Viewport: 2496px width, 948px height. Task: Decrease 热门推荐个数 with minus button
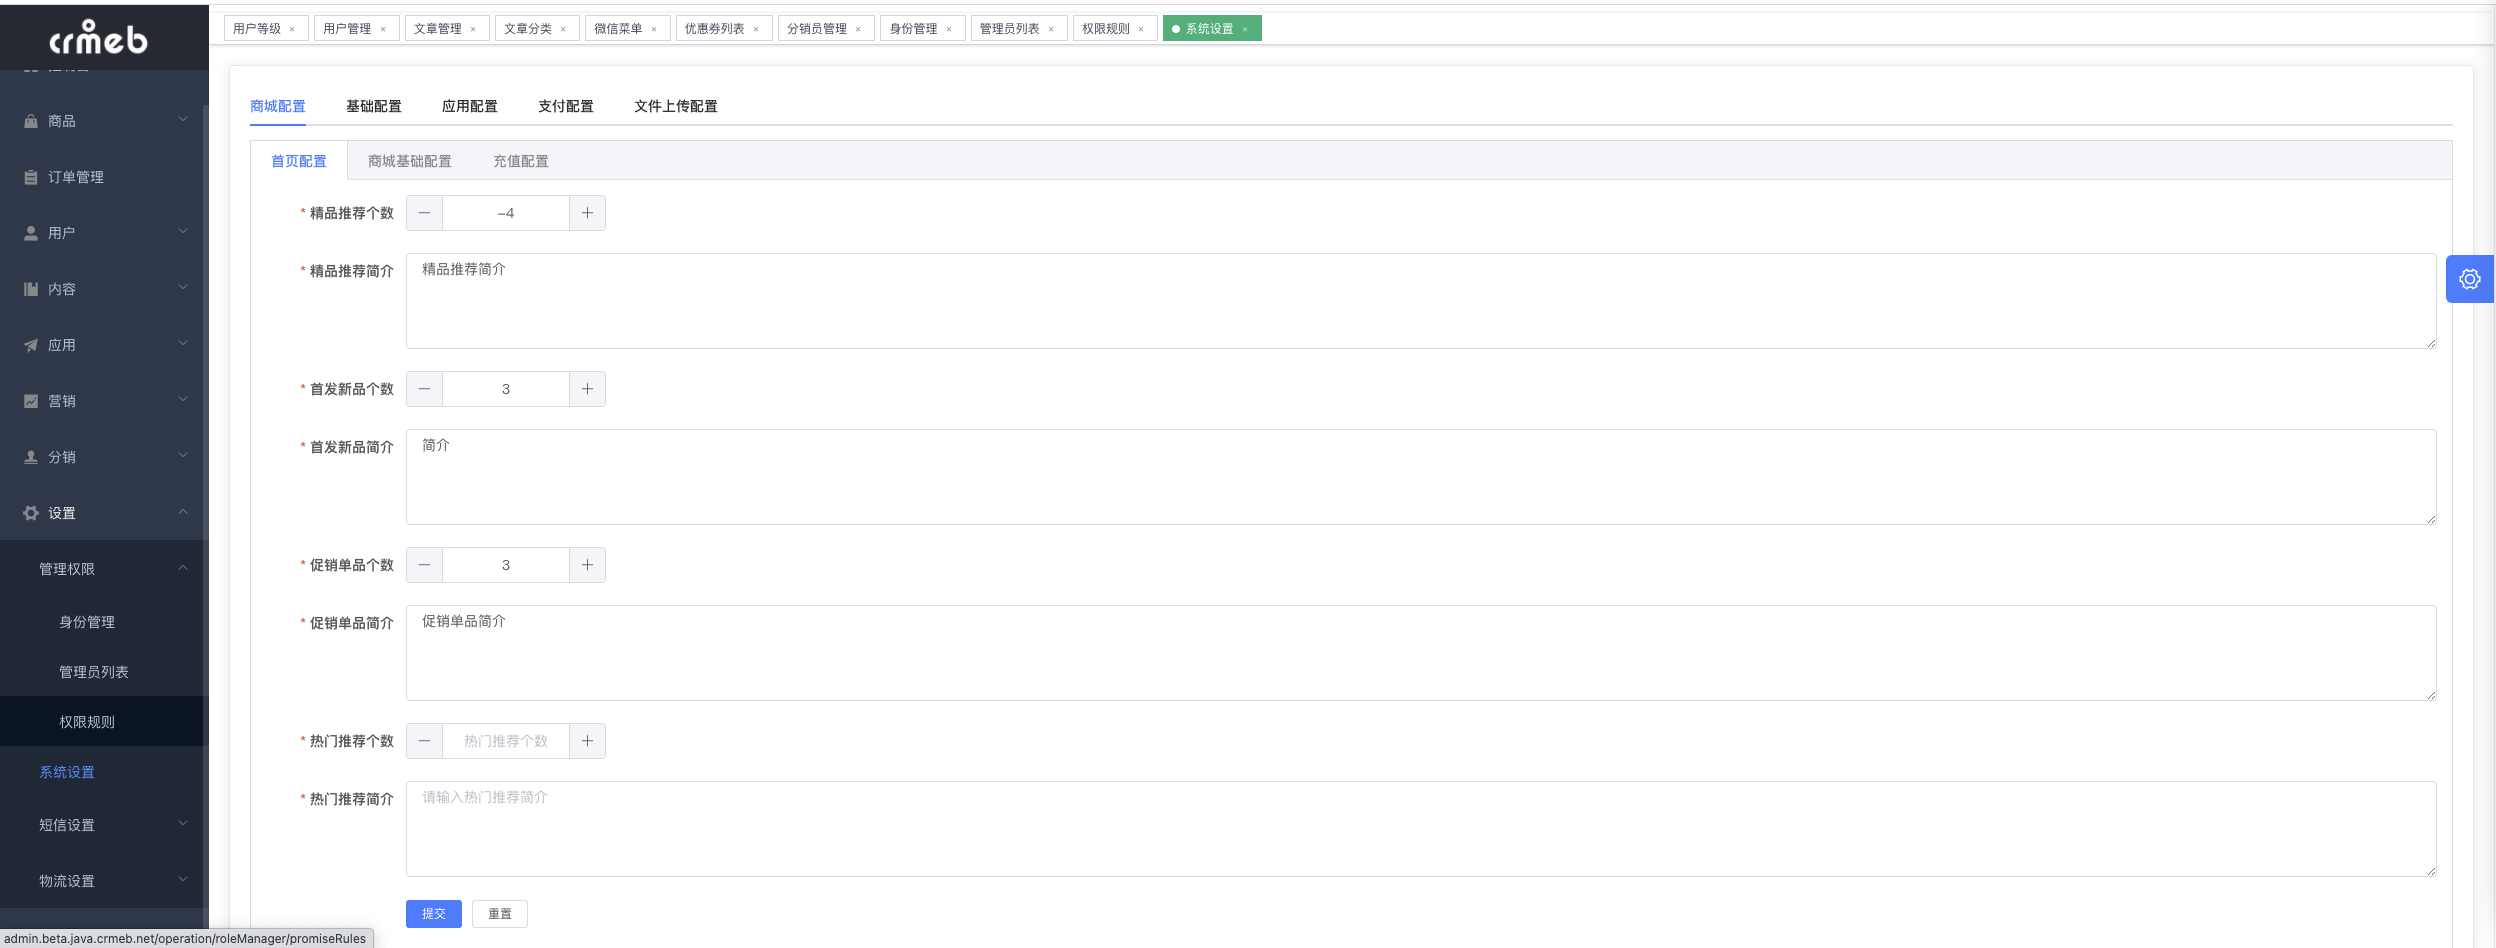(x=425, y=741)
